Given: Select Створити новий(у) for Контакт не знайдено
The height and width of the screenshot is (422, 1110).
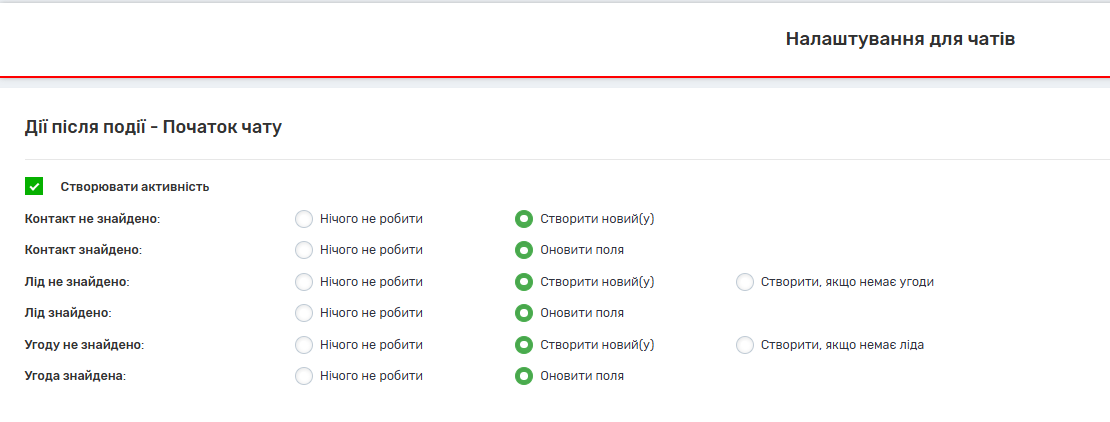Looking at the screenshot, I should click(x=523, y=218).
